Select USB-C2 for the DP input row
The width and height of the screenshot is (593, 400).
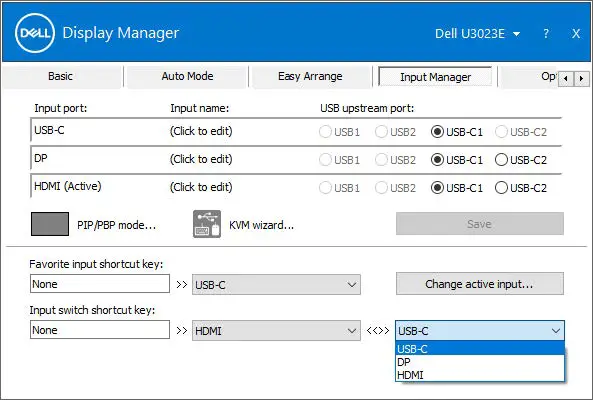(521, 160)
